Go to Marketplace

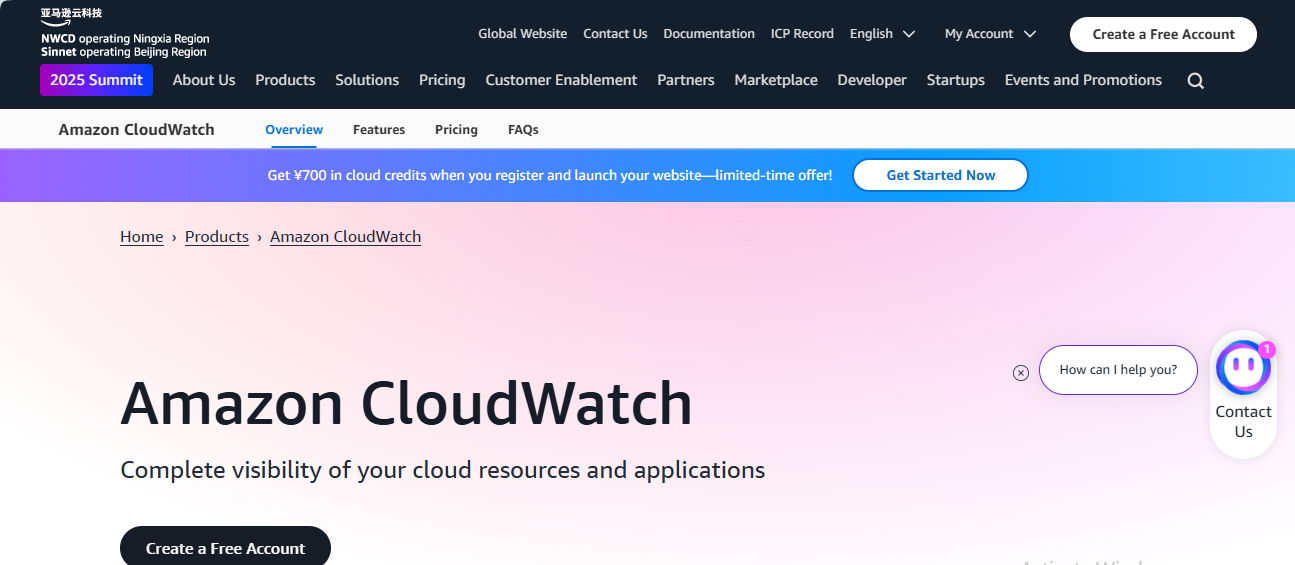pyautogui.click(x=776, y=80)
